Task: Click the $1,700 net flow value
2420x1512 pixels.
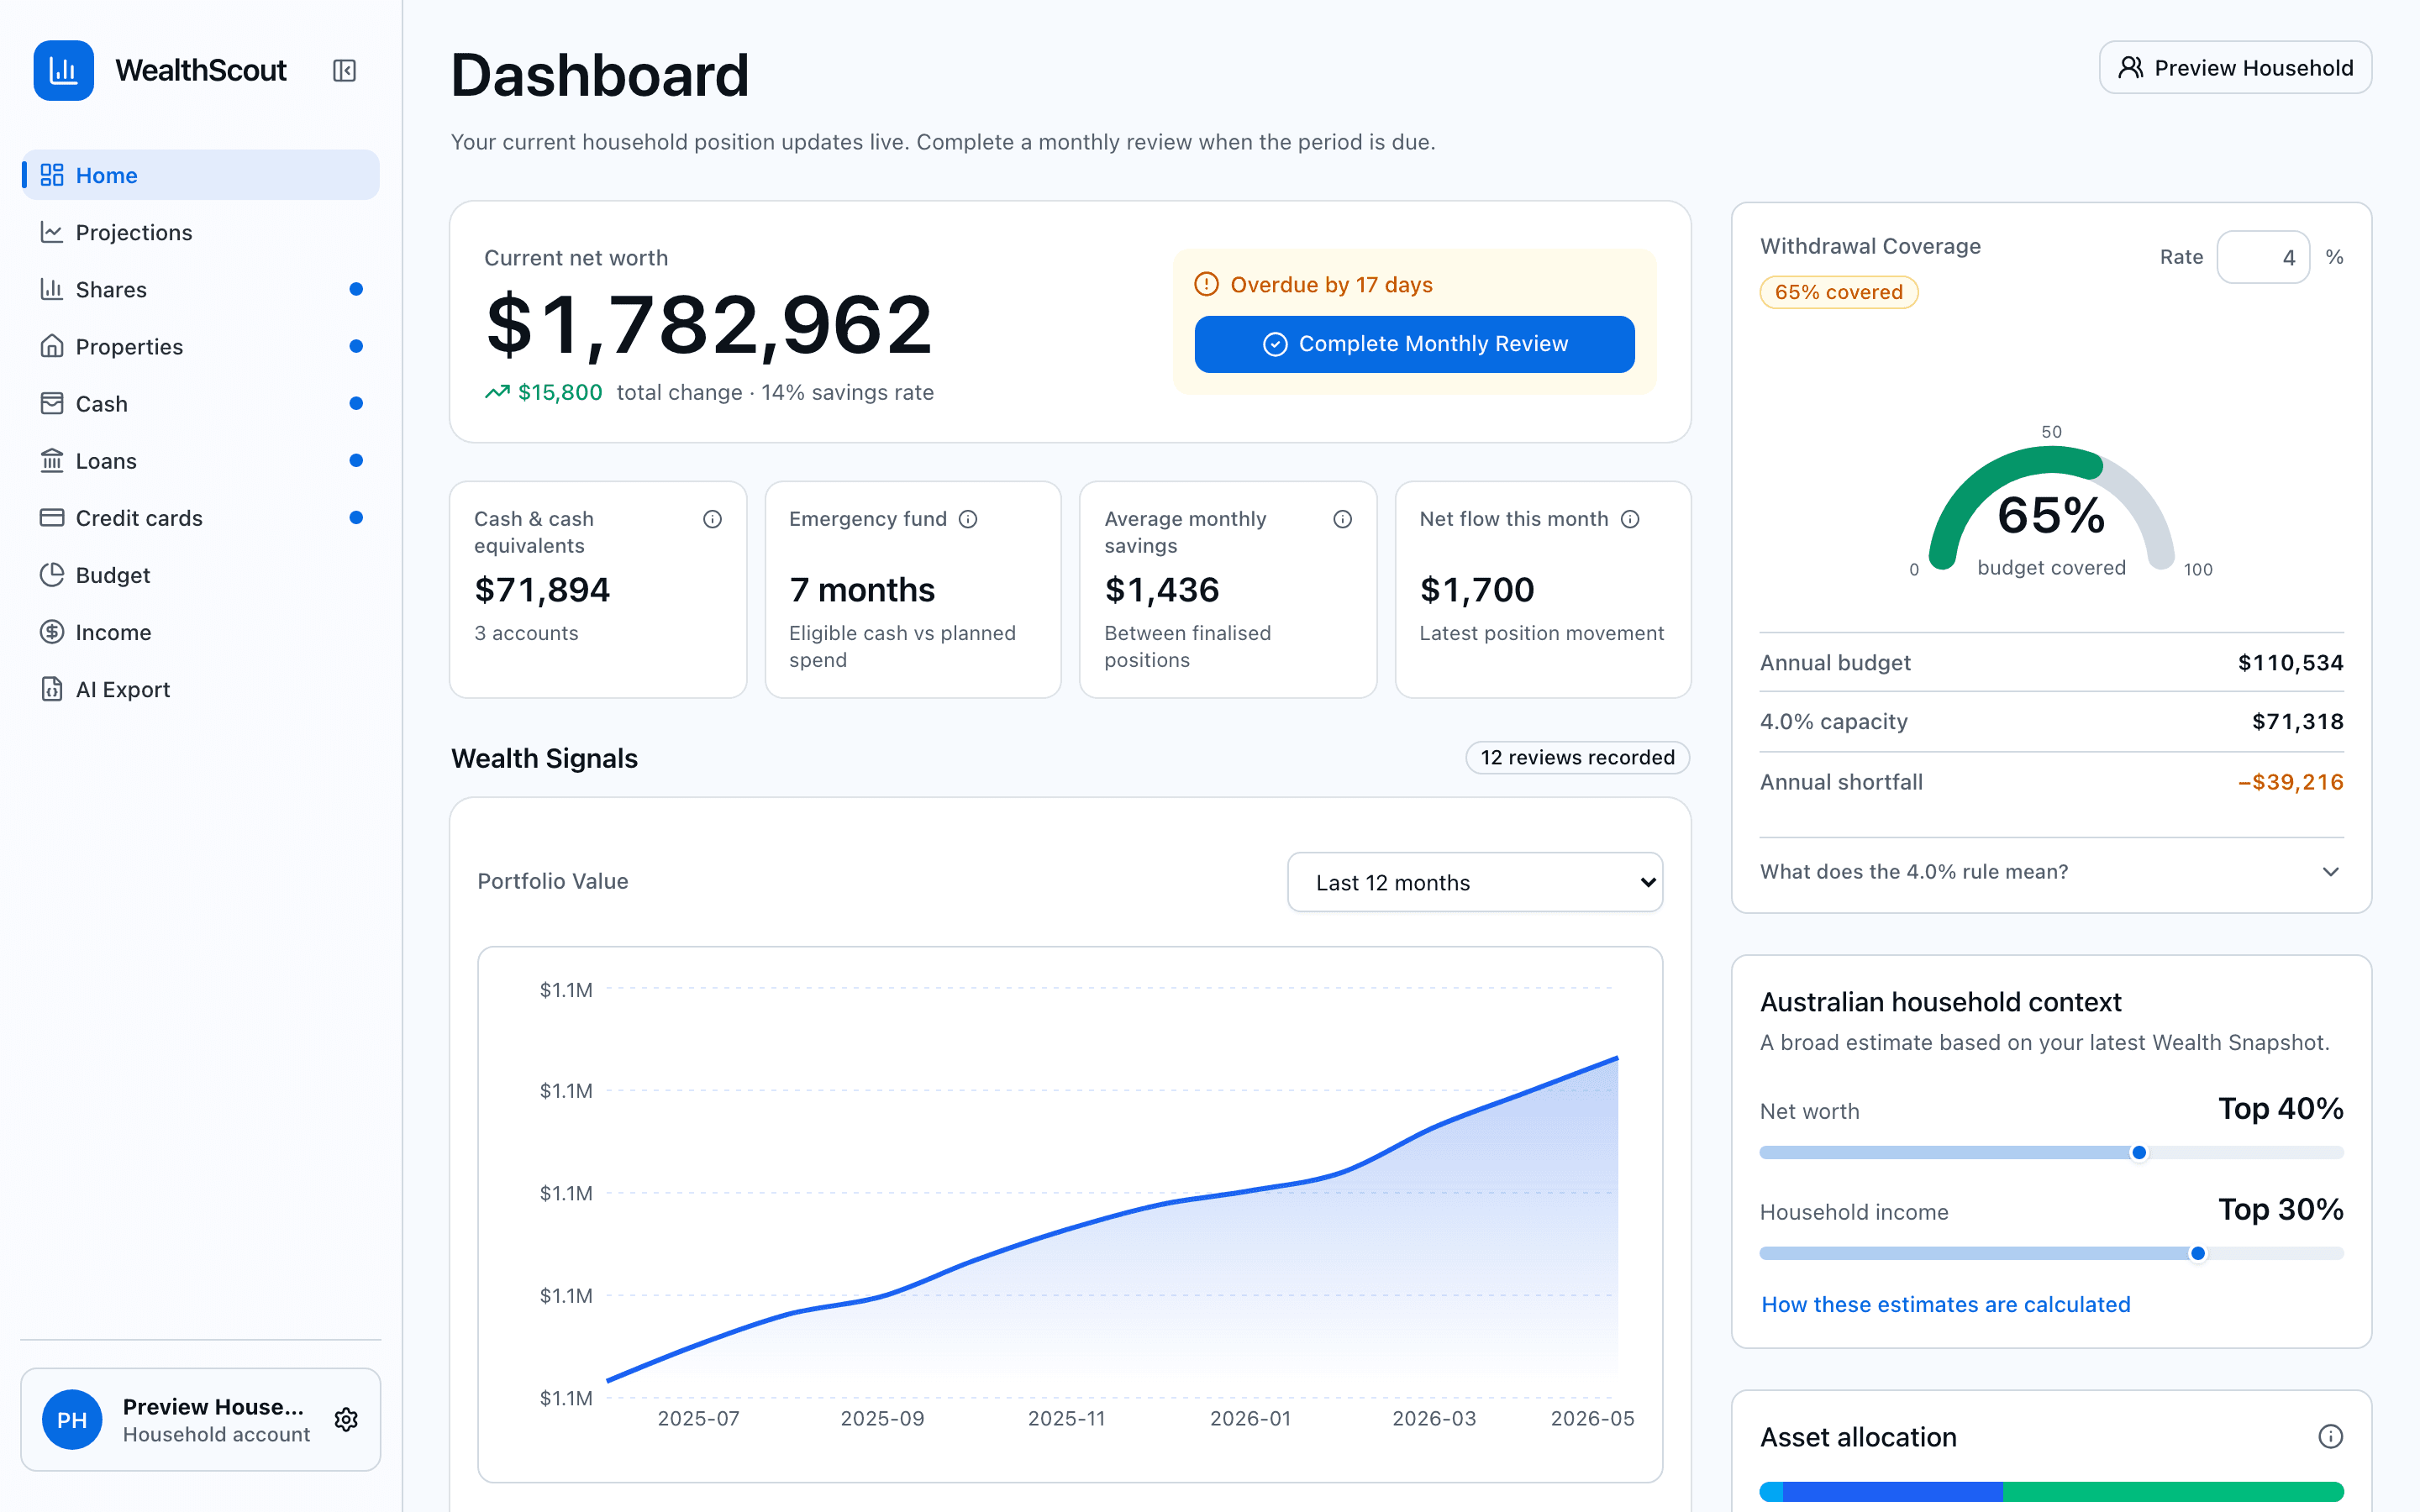Action: tap(1477, 590)
